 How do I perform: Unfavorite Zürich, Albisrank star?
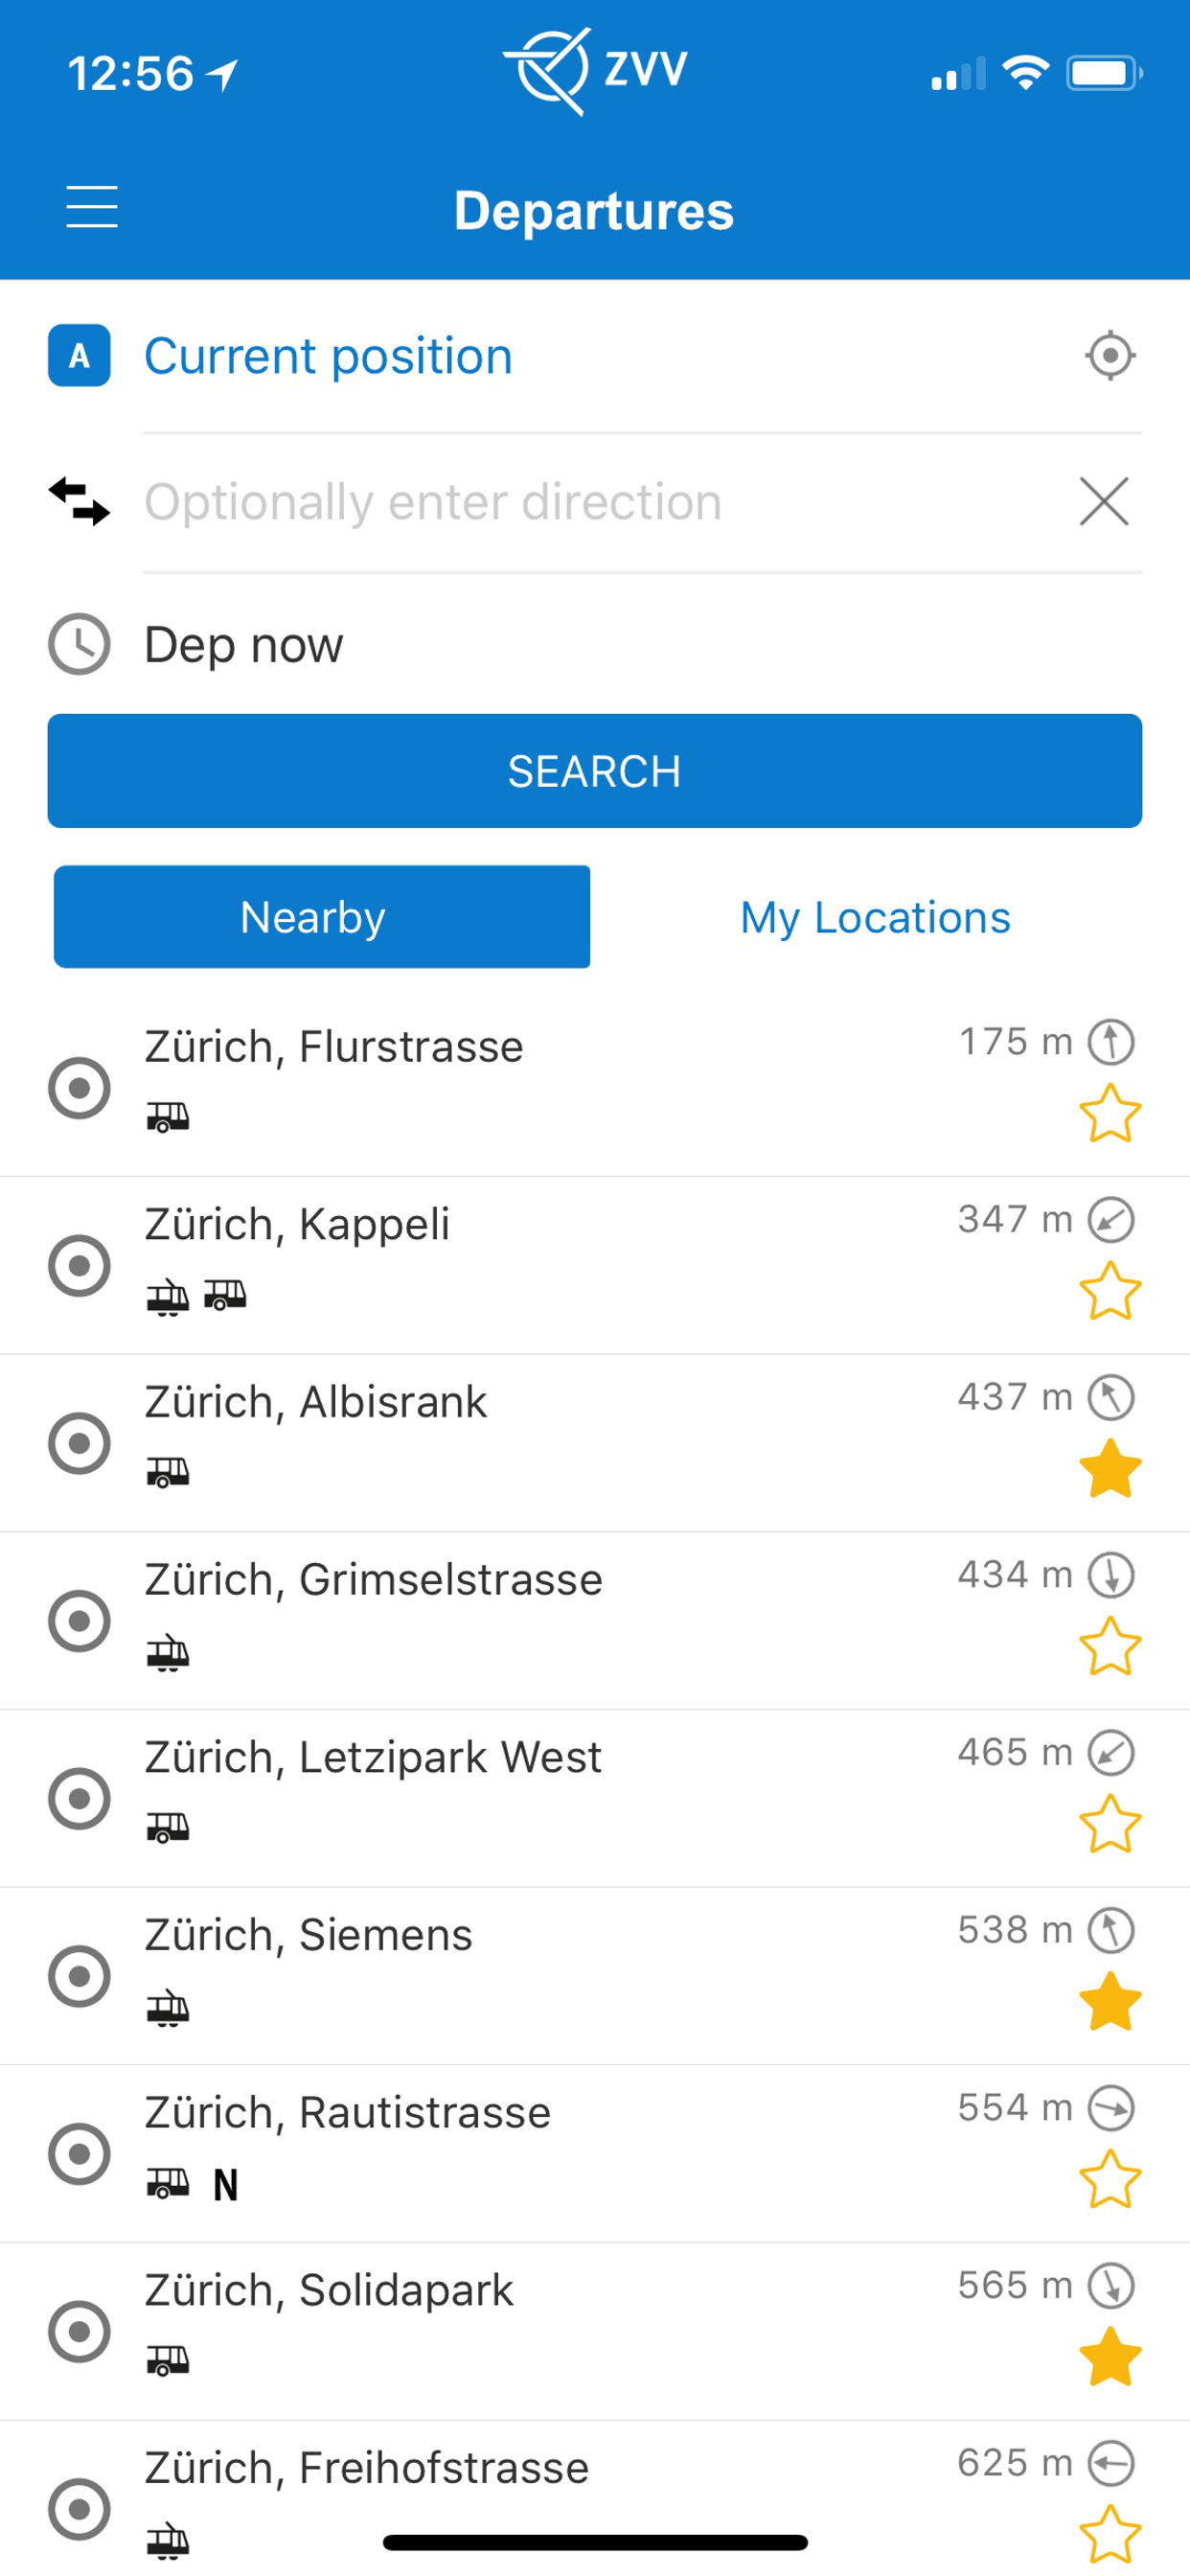tap(1110, 1468)
